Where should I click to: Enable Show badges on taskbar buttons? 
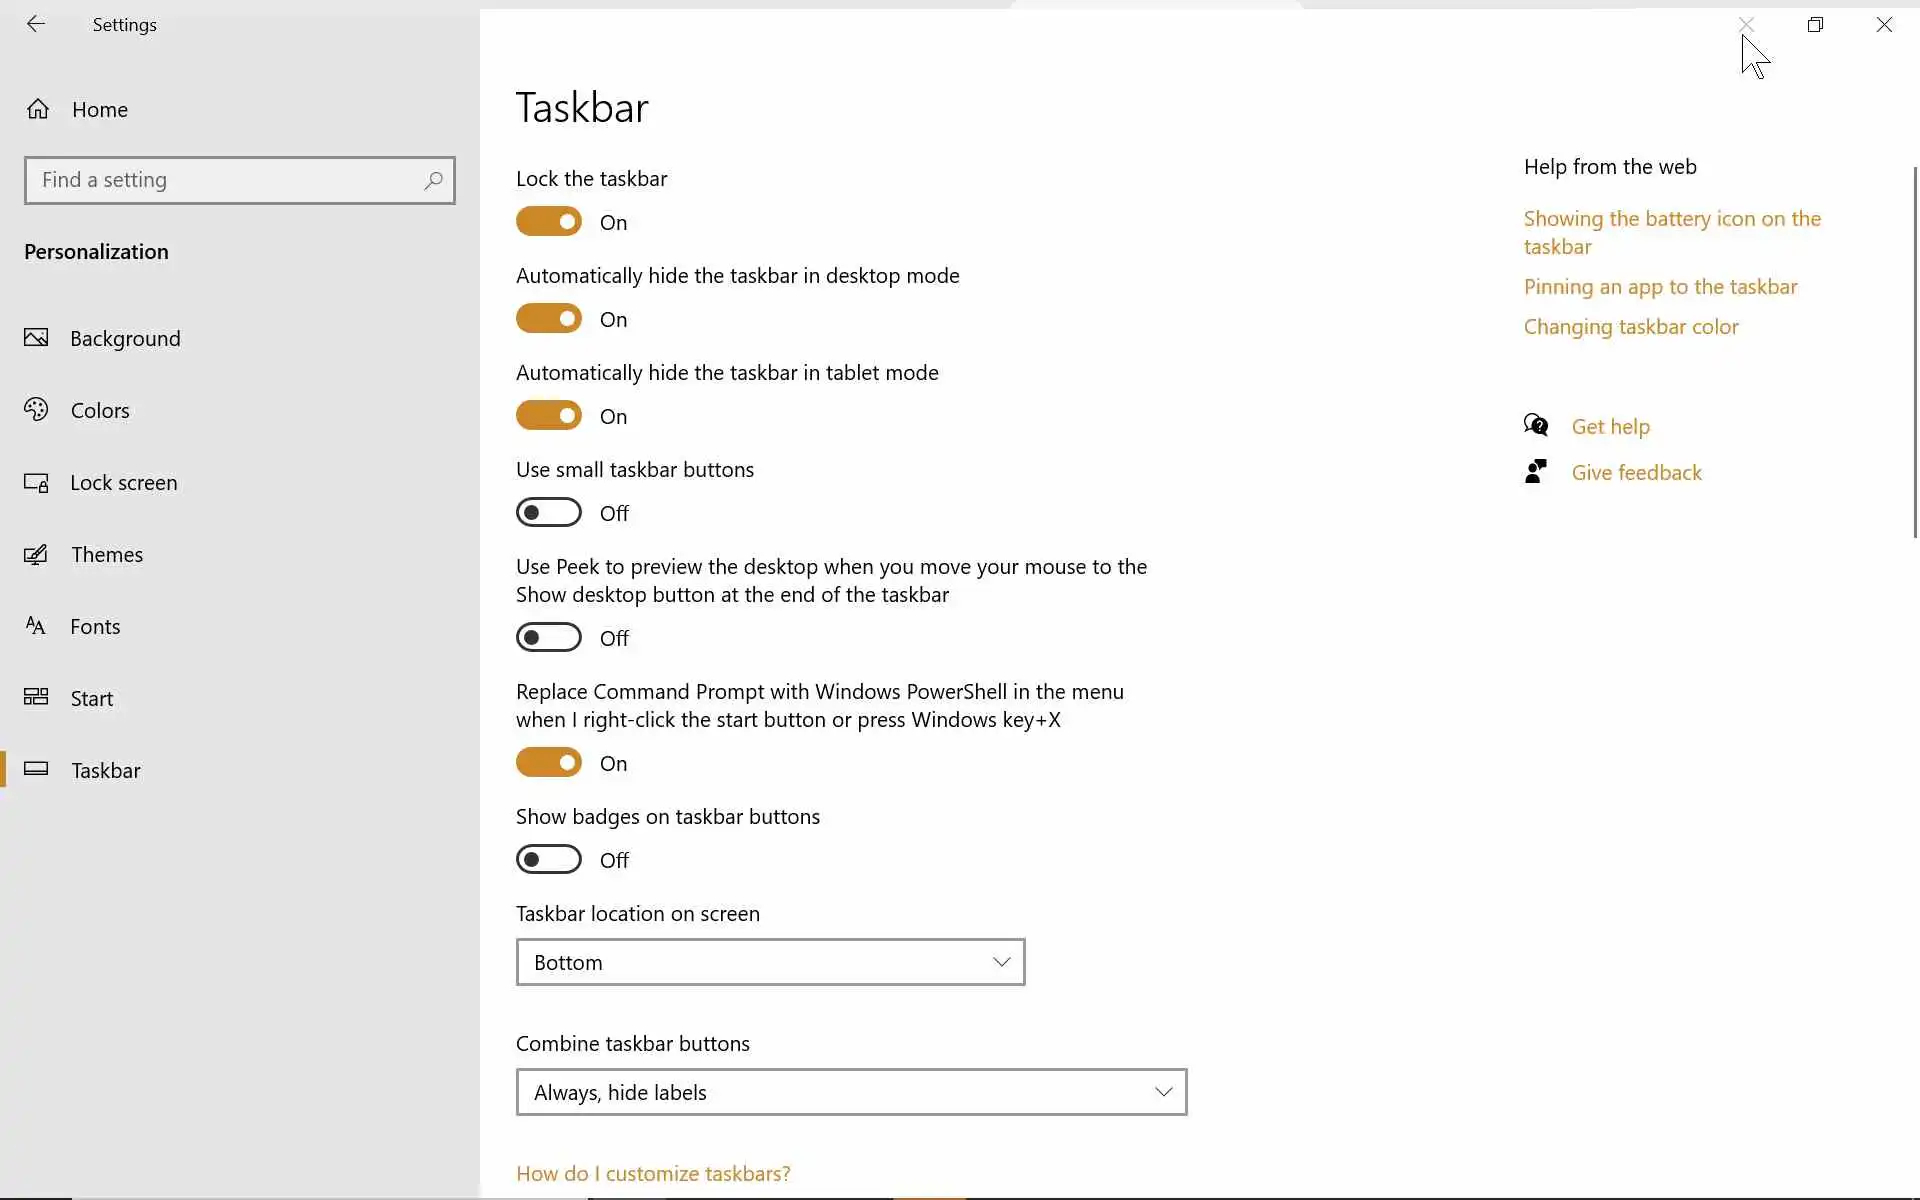tap(549, 860)
